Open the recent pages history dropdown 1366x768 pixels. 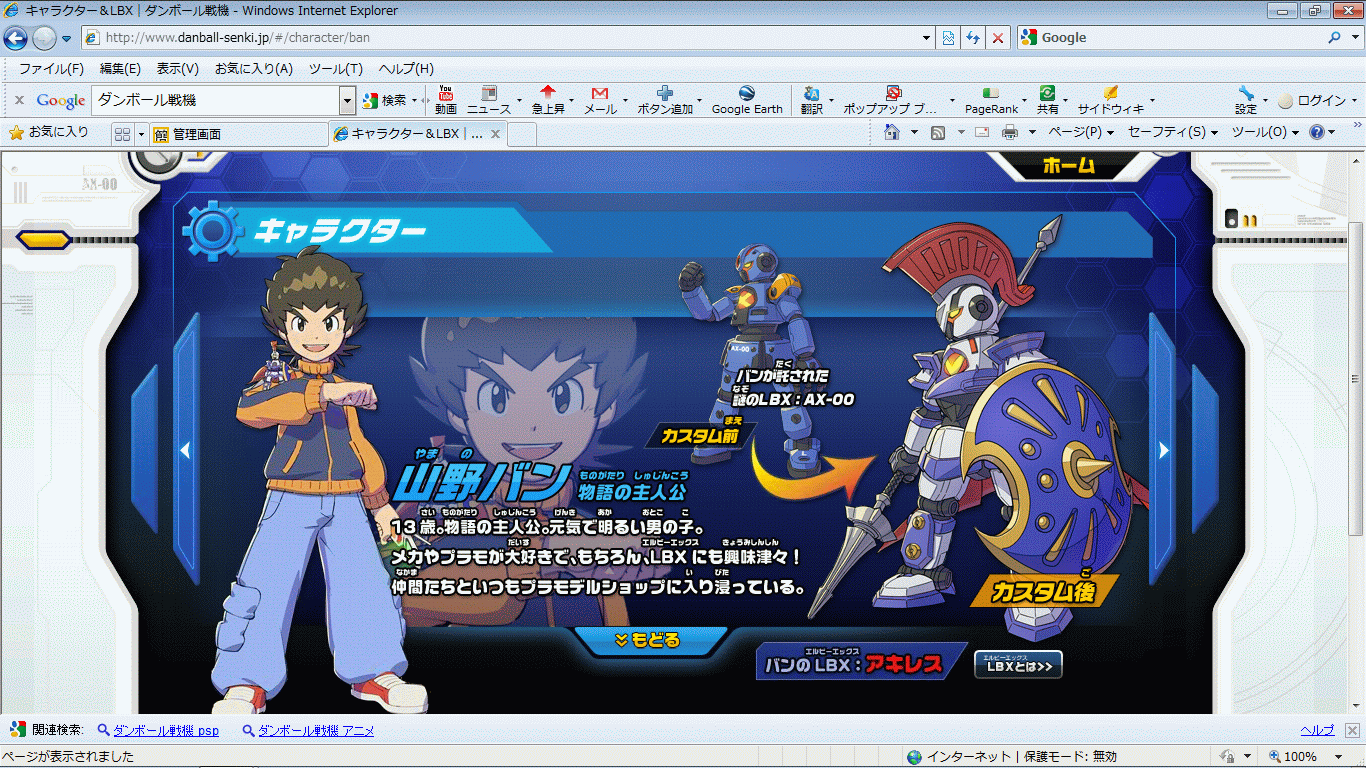(67, 38)
